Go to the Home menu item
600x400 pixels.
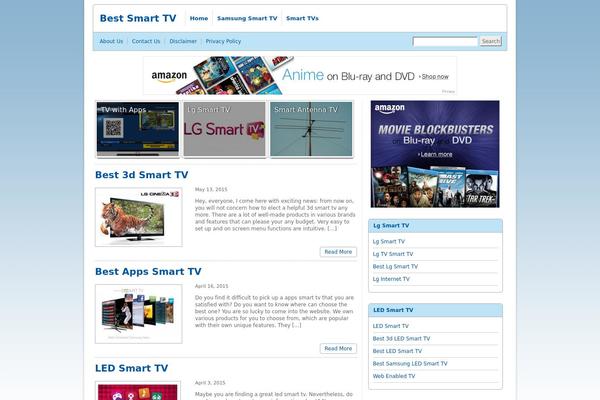point(199,18)
